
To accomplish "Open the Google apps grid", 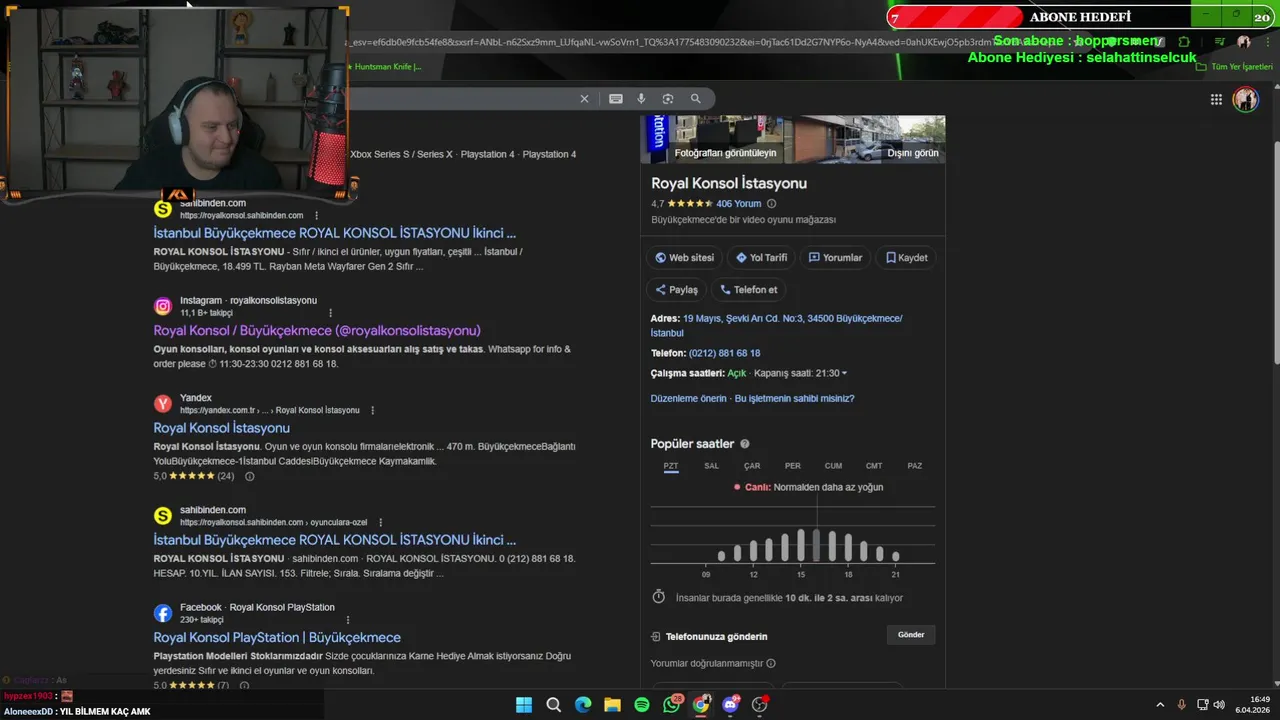I will click(x=1216, y=99).
